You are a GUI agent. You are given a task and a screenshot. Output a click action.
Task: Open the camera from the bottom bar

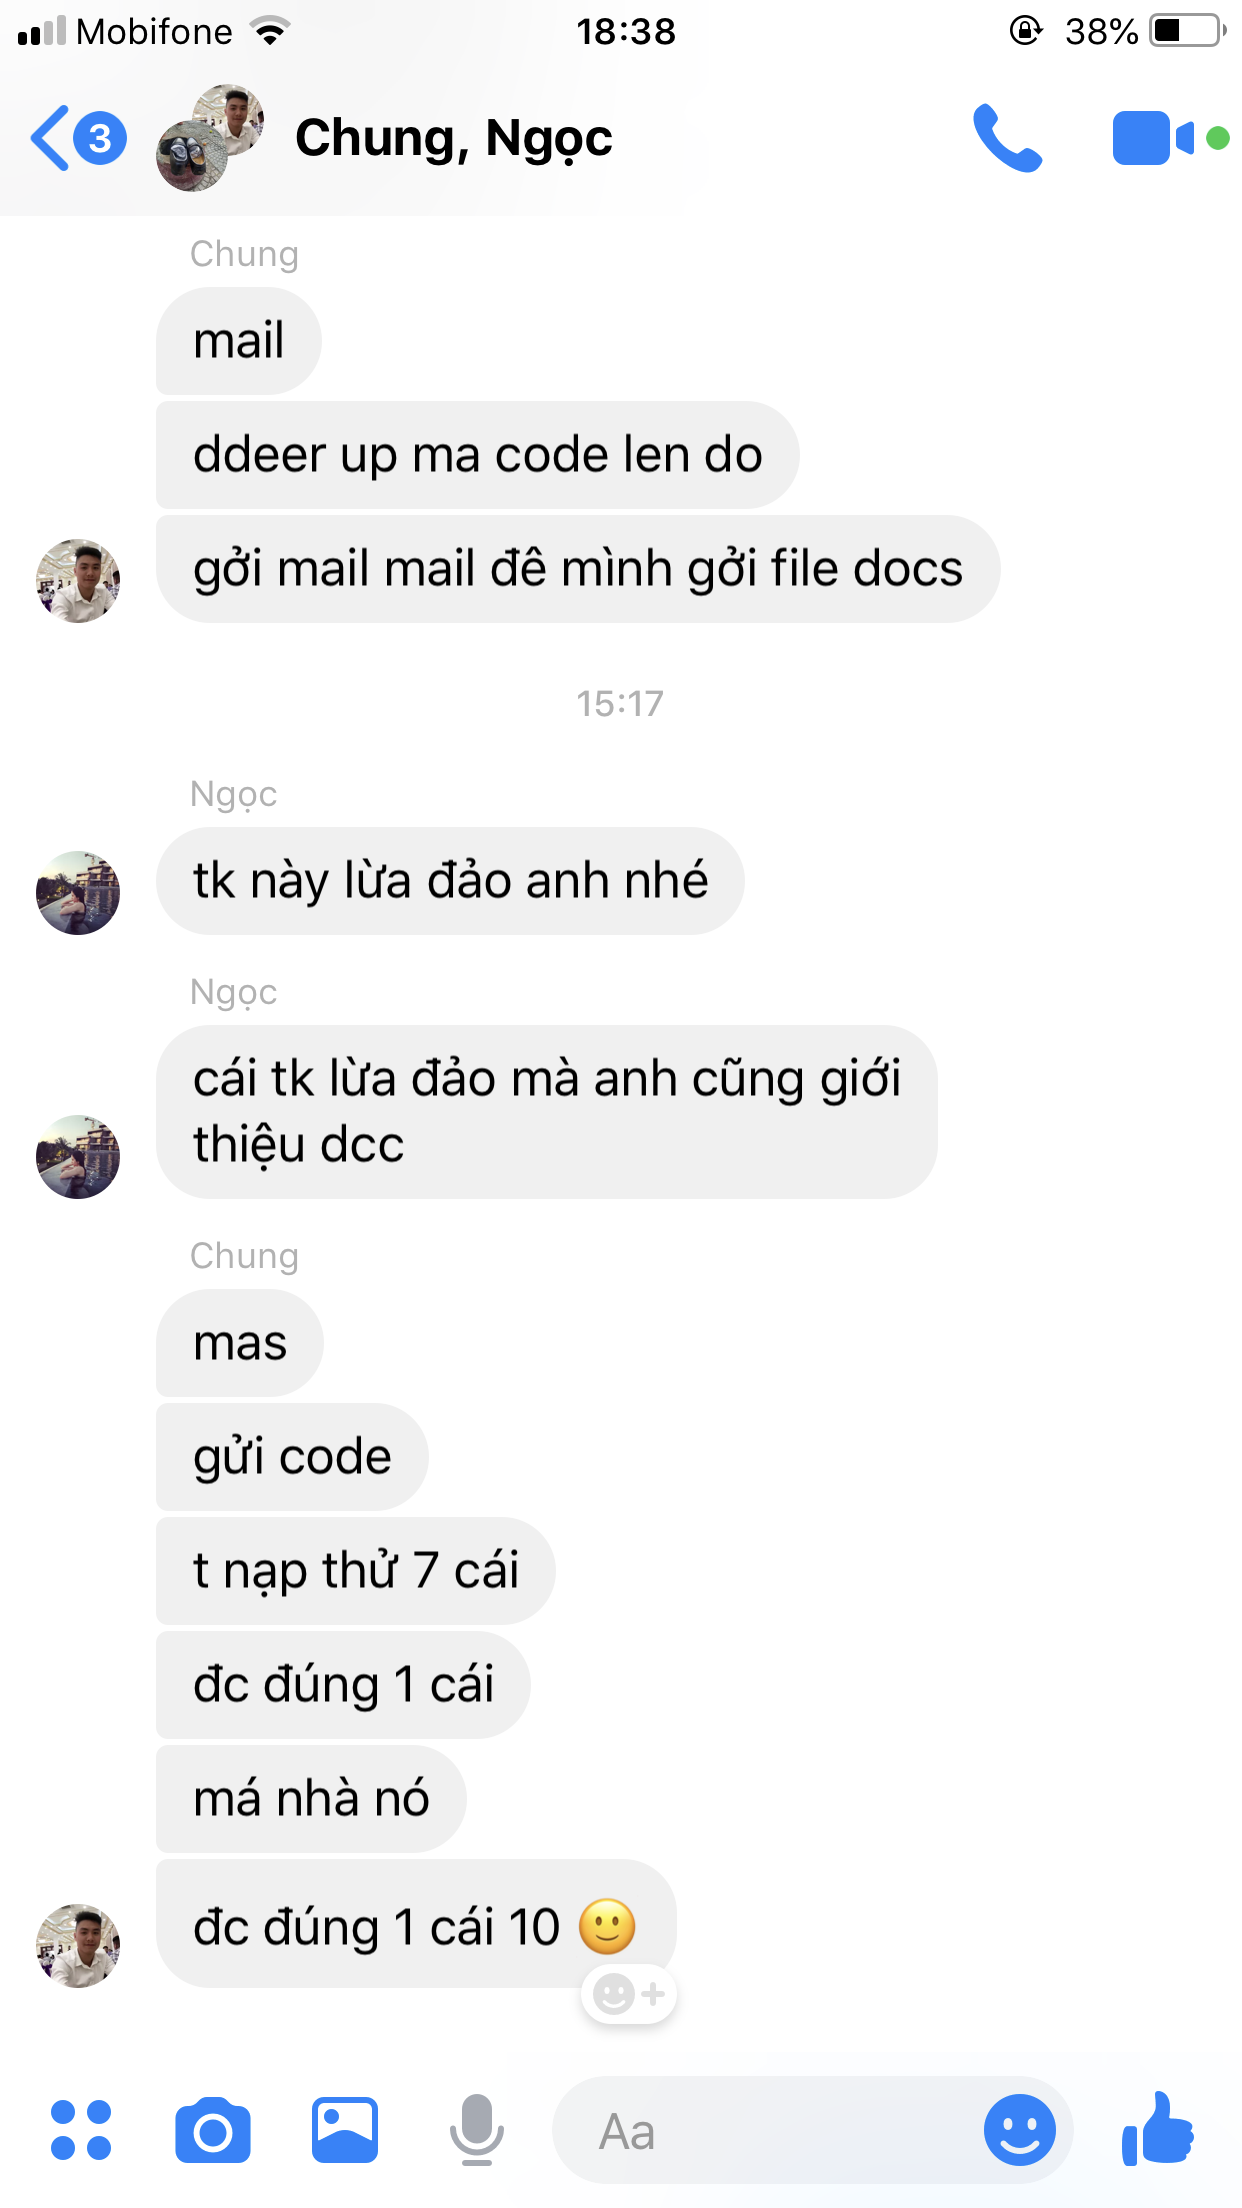pyautogui.click(x=212, y=2130)
